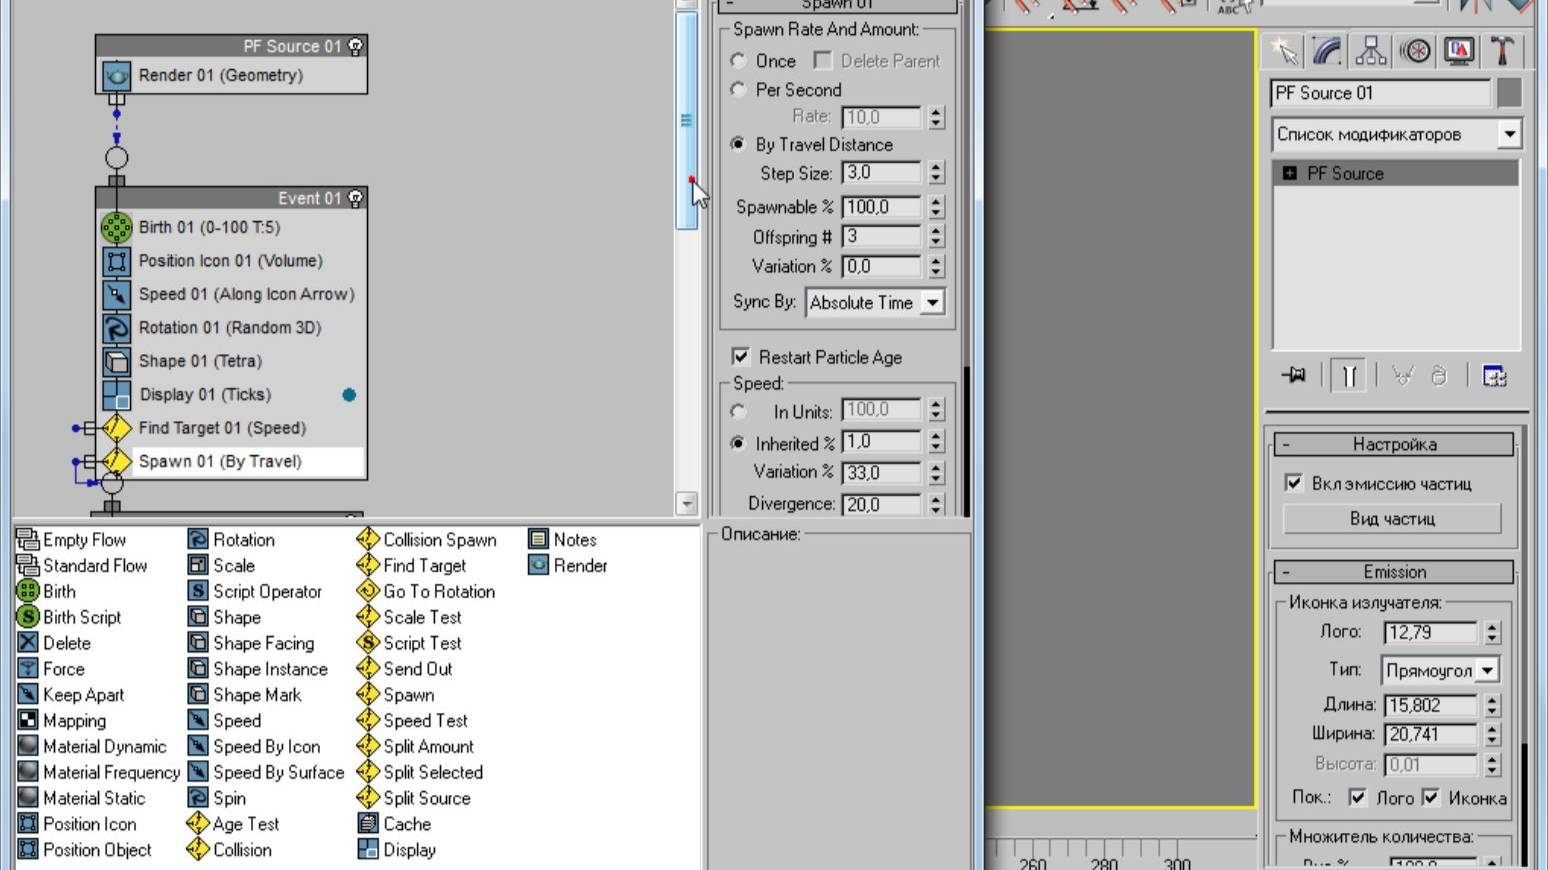Screen dimensions: 1548x870
Task: Click the event view scroll down arrow
Action: click(686, 503)
